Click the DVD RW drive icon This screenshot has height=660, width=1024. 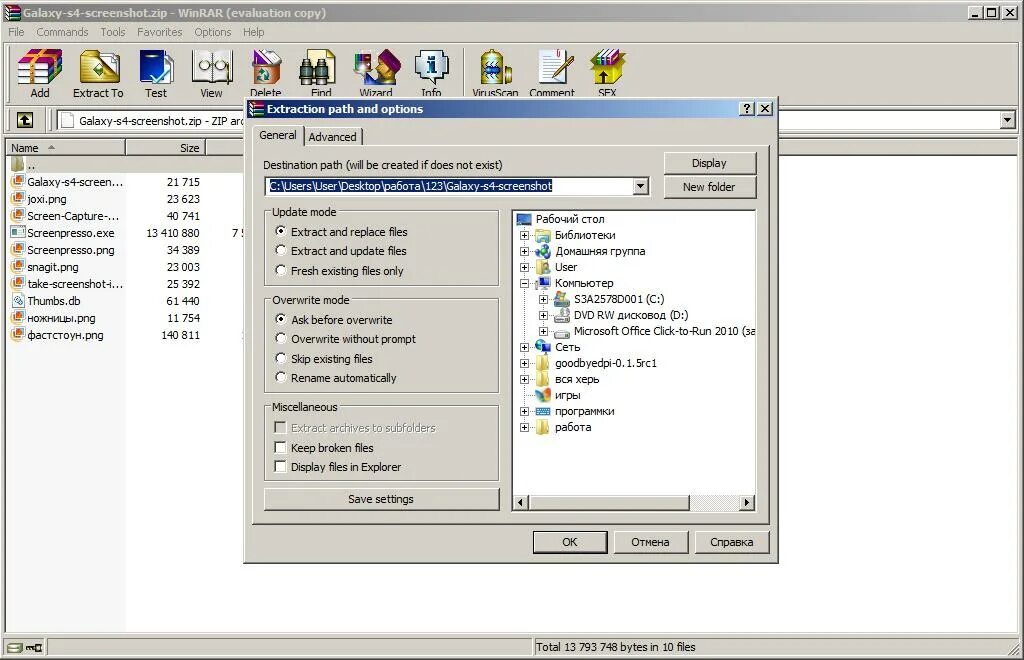tap(562, 315)
